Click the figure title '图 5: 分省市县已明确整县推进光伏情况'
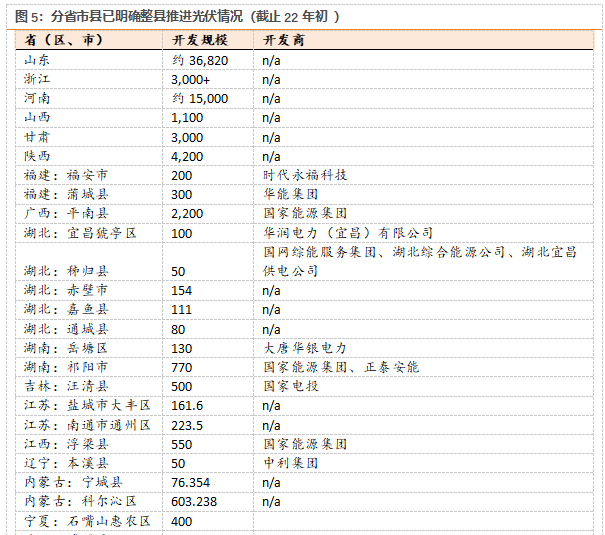 click(x=129, y=17)
